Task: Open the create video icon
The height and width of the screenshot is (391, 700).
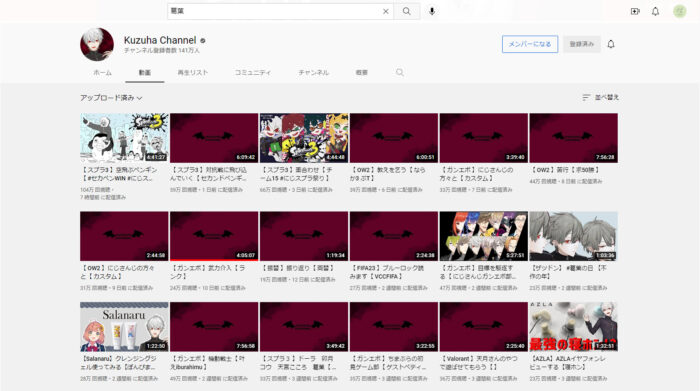Action: click(635, 11)
